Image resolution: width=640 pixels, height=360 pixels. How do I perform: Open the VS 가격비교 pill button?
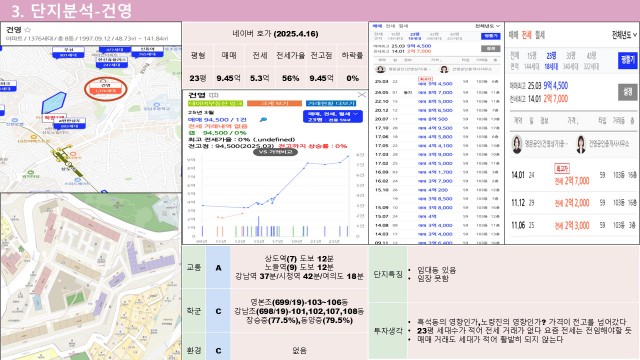[276, 152]
